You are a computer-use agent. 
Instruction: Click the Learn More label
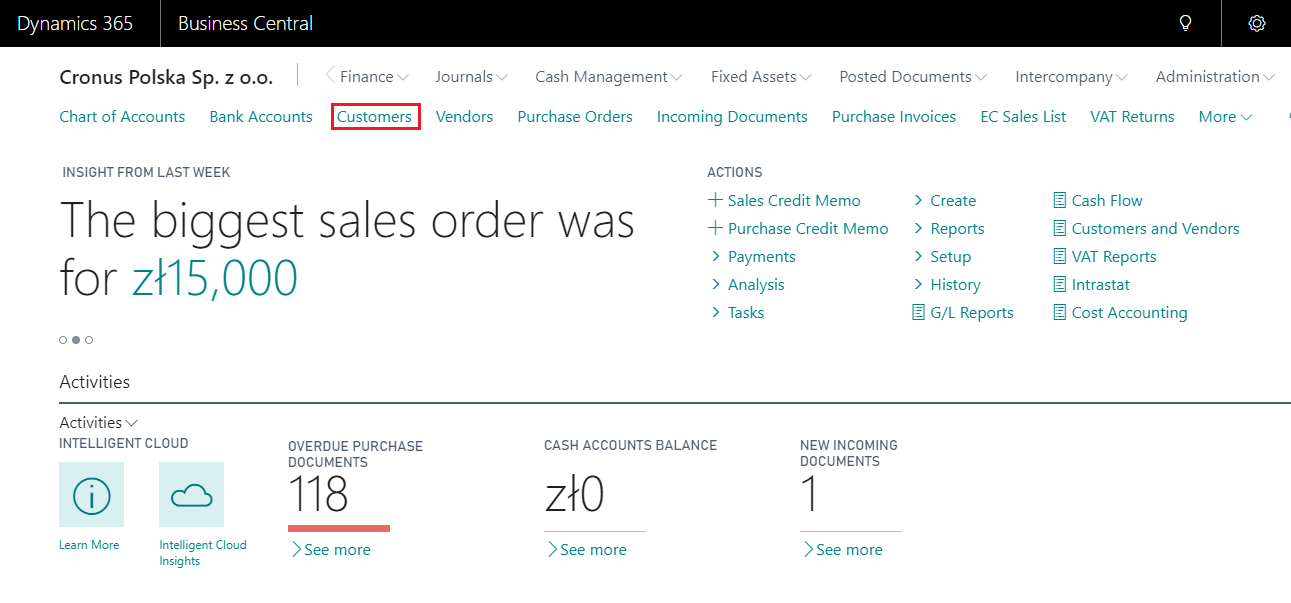(x=89, y=545)
